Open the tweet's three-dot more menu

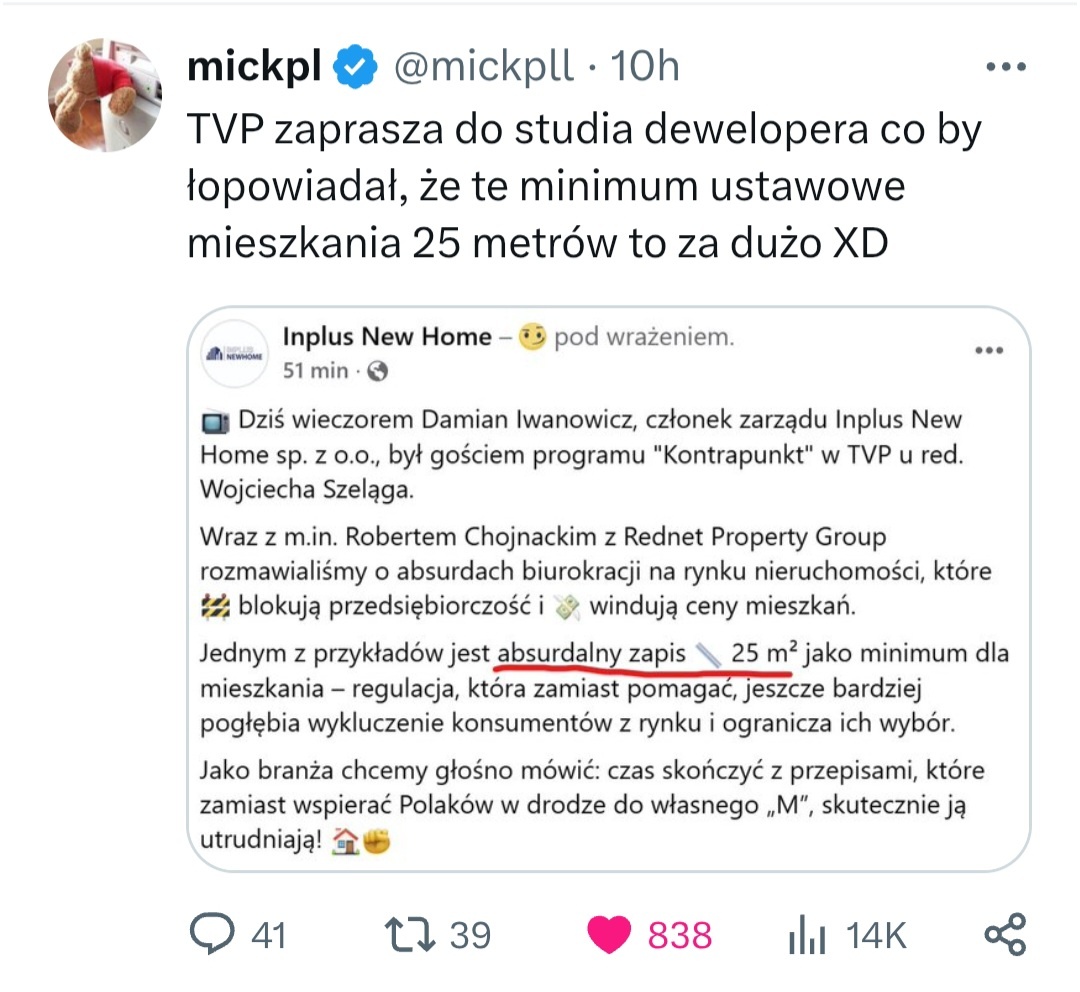1006,68
